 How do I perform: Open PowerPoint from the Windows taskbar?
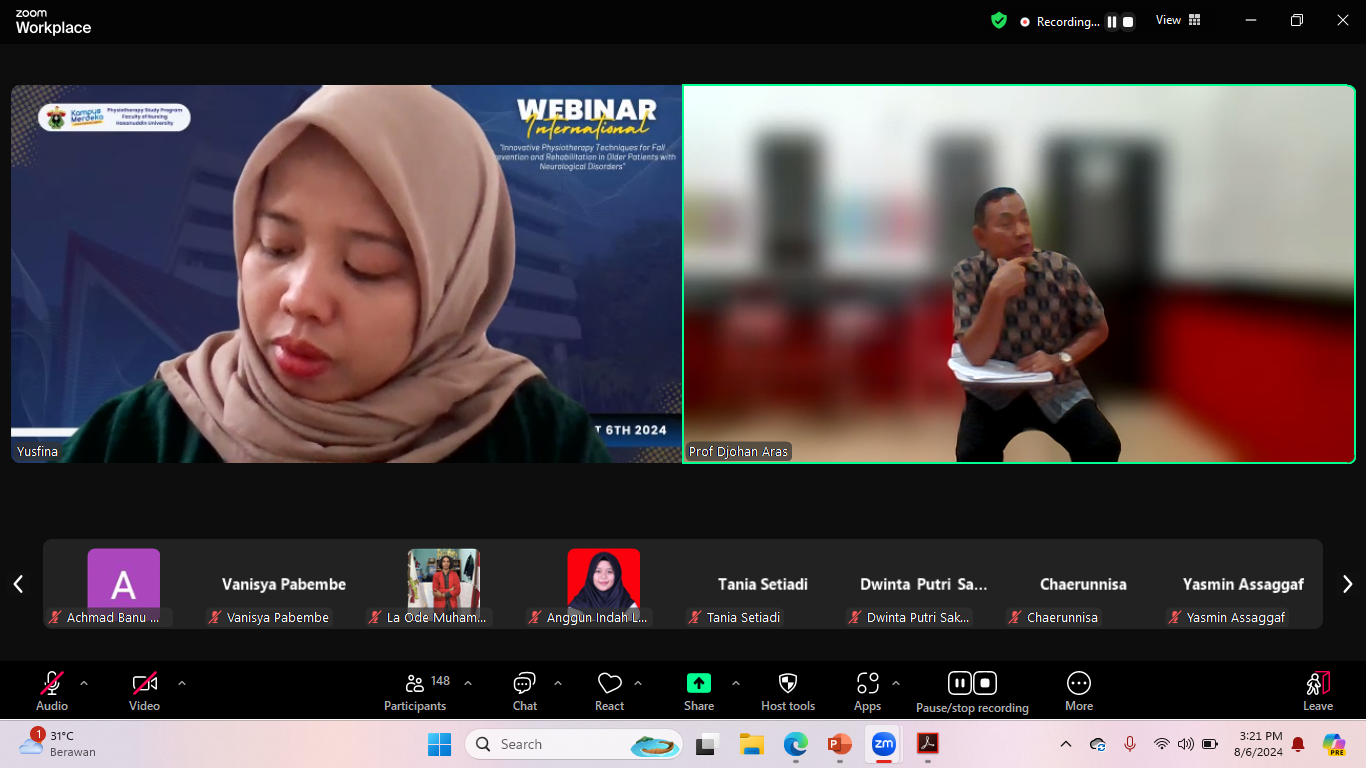pos(839,744)
